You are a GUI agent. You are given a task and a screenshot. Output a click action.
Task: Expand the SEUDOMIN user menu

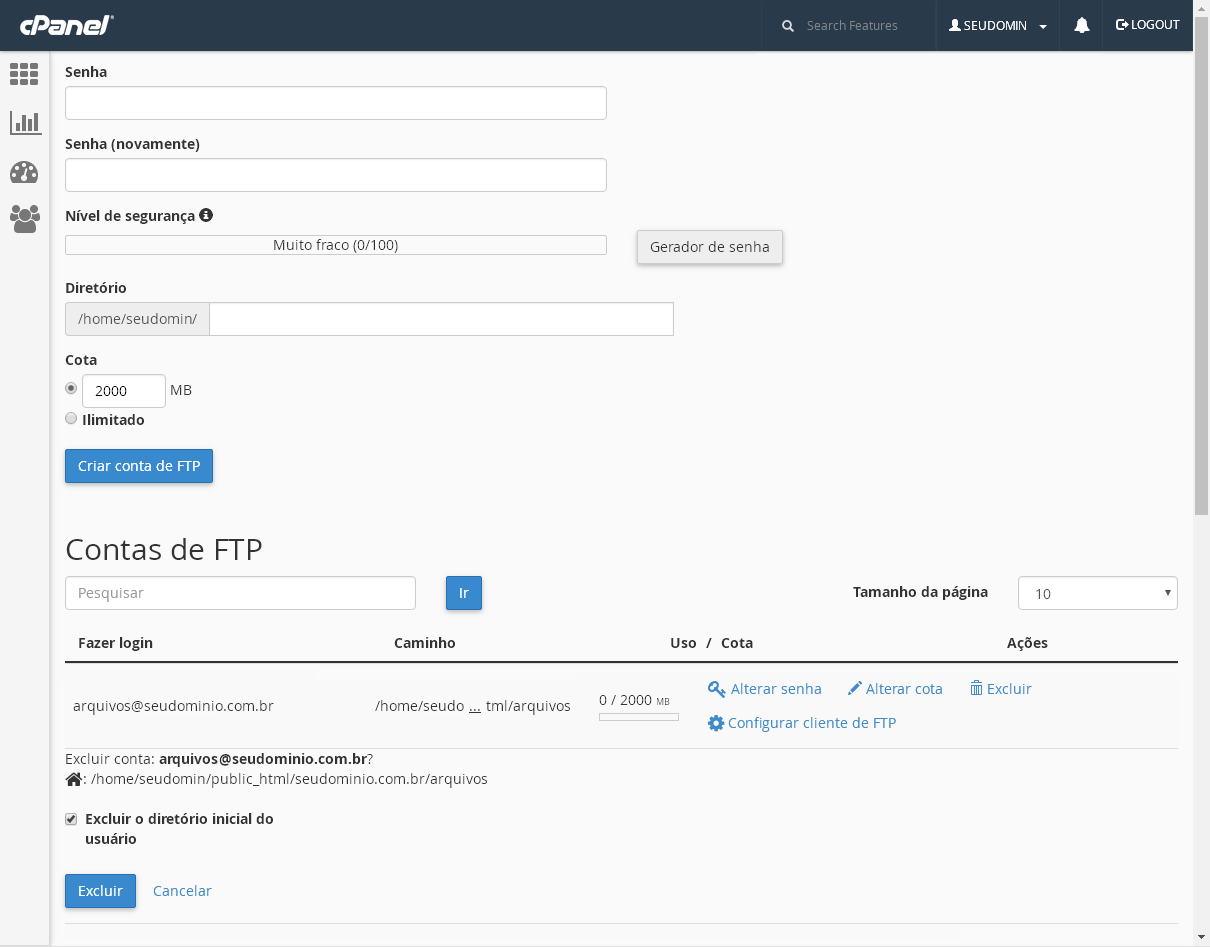point(997,26)
